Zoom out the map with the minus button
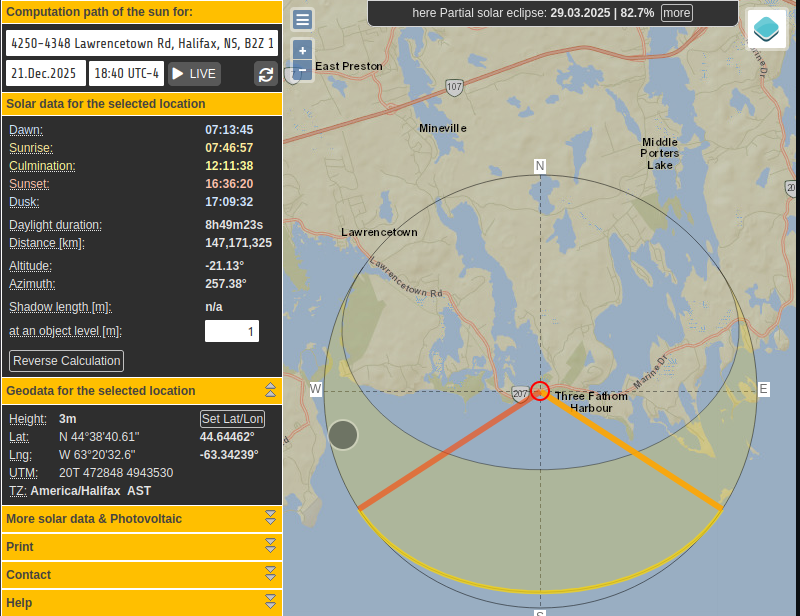The height and width of the screenshot is (616, 800). pyautogui.click(x=302, y=71)
